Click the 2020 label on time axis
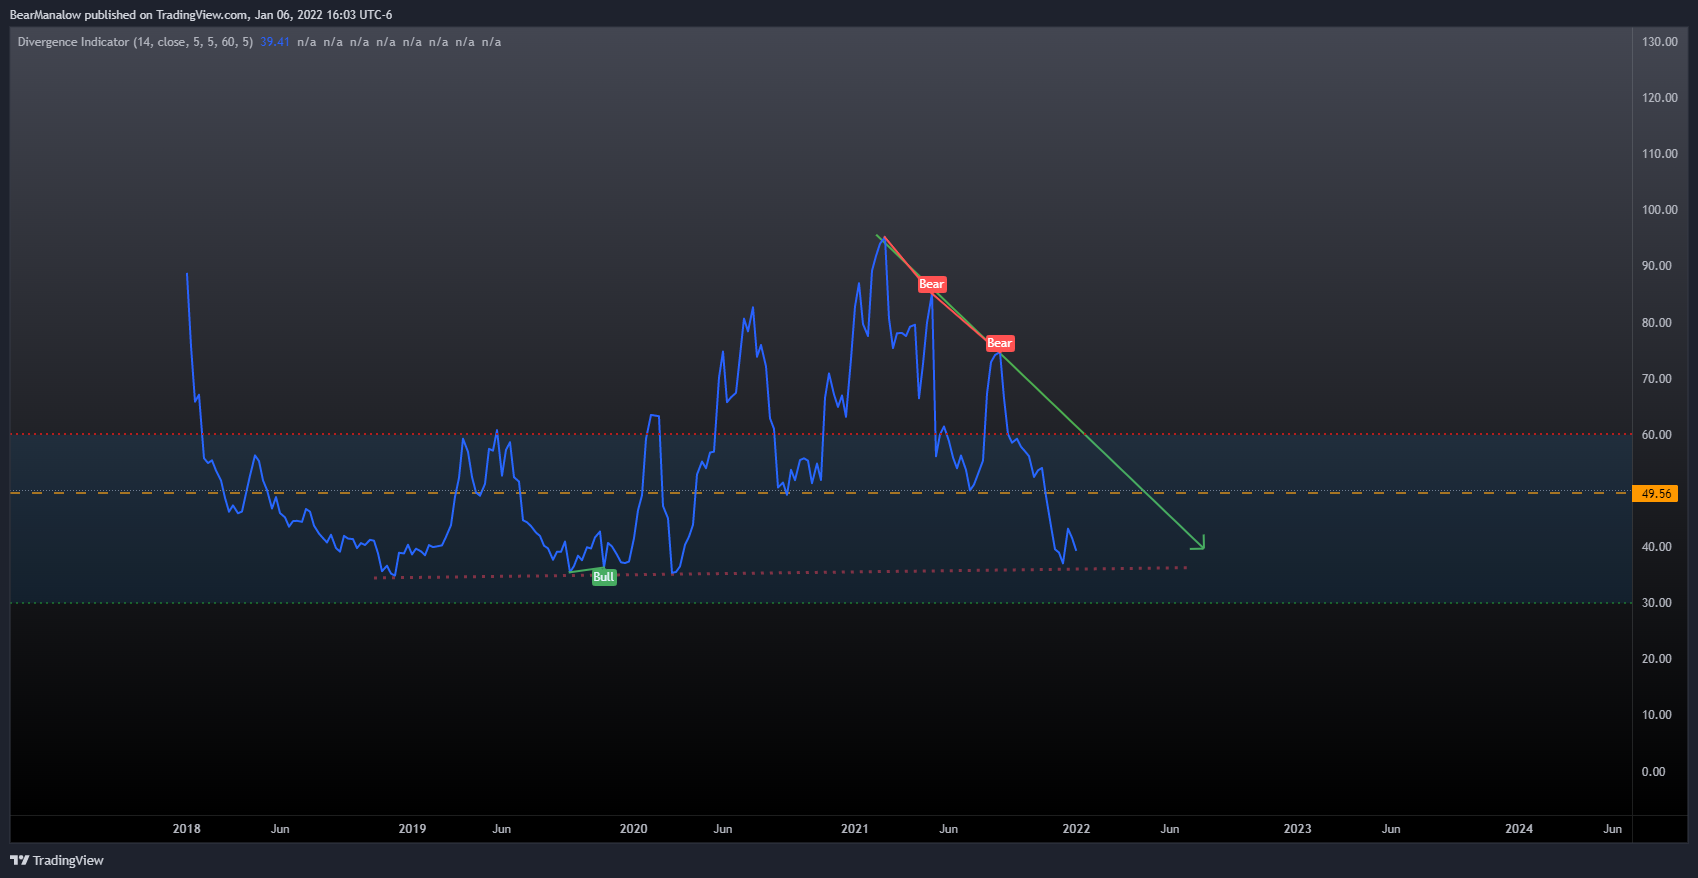Screen dimensions: 1698x878 click(x=634, y=829)
